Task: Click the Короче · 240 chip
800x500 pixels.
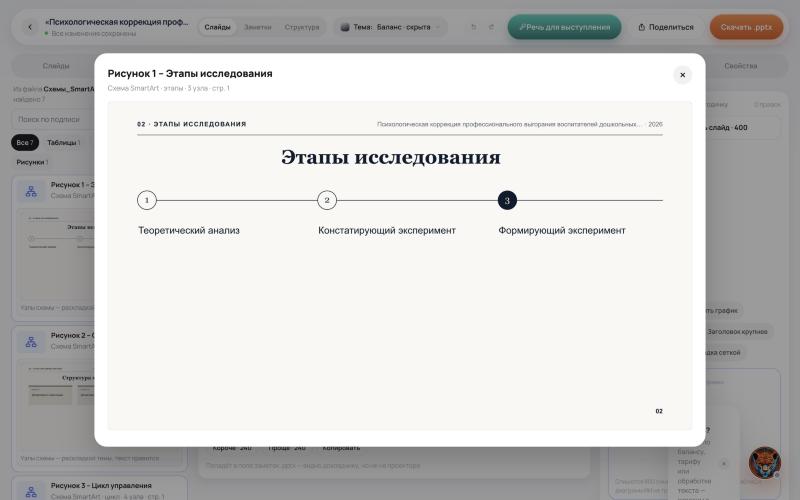Action: point(232,448)
